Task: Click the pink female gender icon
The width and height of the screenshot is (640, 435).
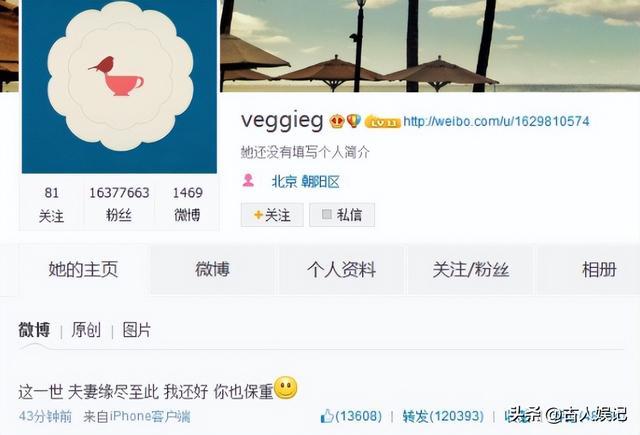Action: click(248, 180)
